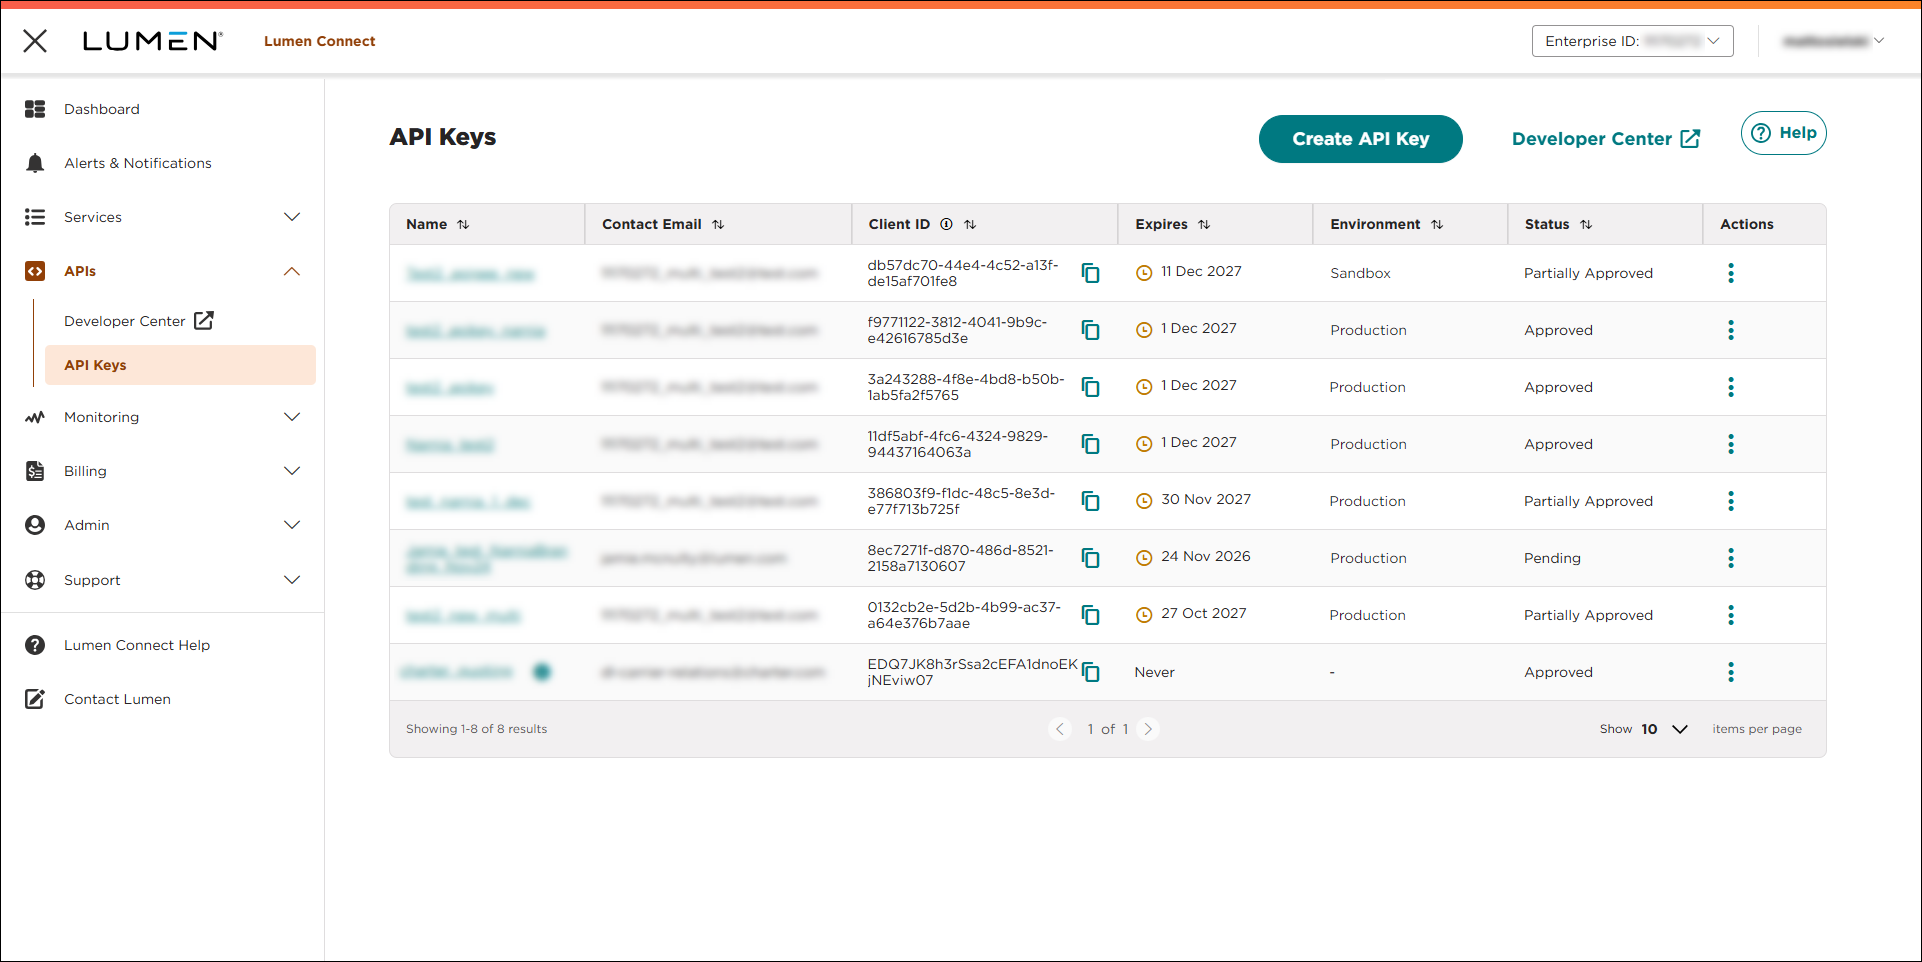The width and height of the screenshot is (1922, 962).
Task: Go to Dashboard
Action: [101, 109]
